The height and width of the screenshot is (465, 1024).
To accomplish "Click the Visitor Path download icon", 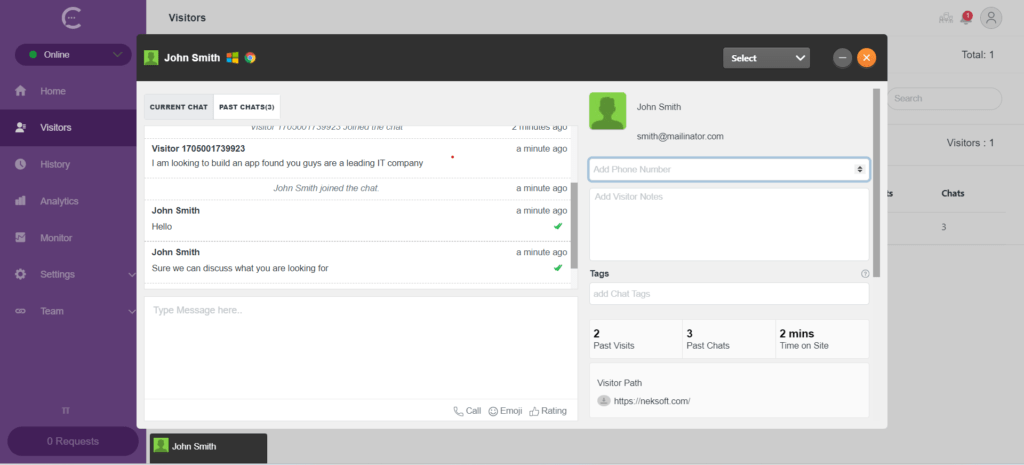I will tap(604, 401).
